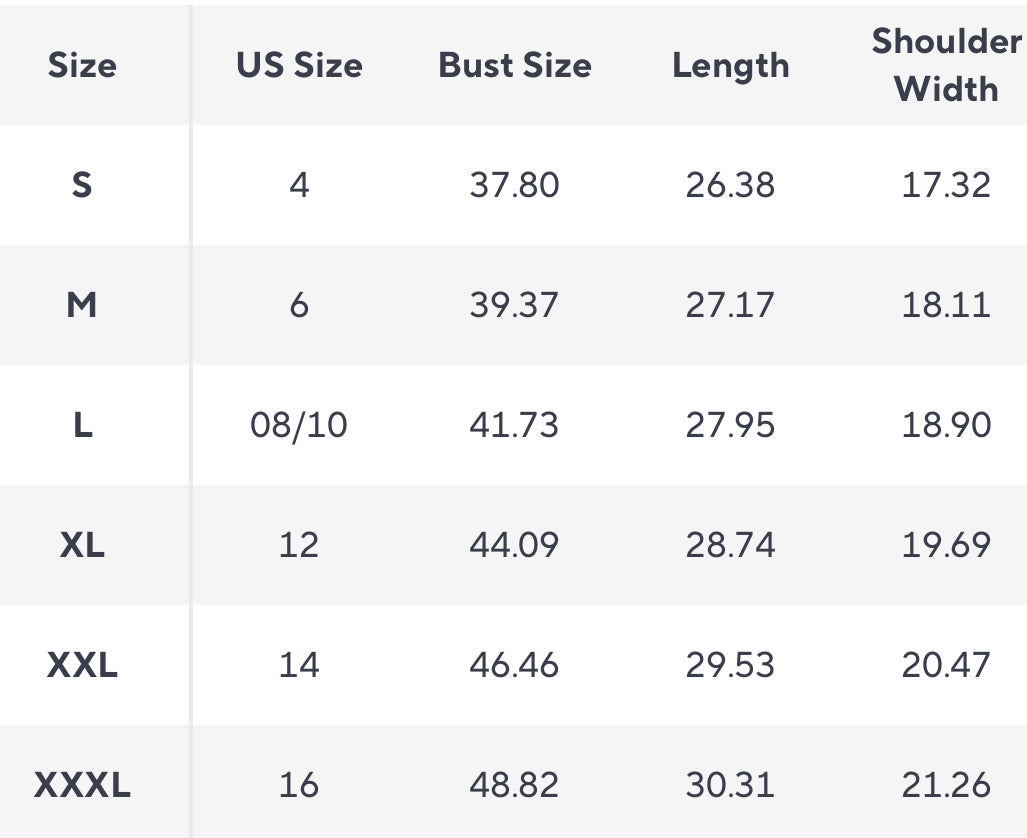Select the L size row label
1027x838 pixels.
coord(82,425)
